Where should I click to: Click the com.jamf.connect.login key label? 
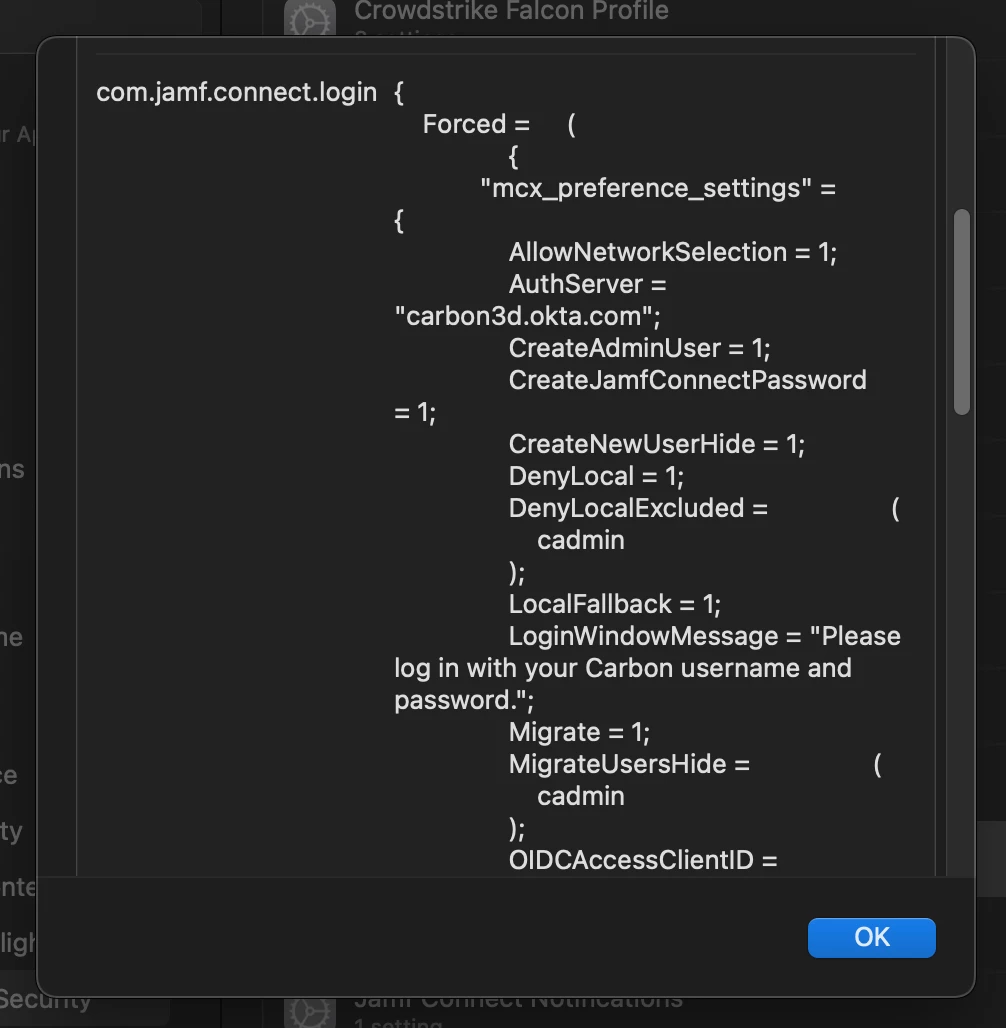[236, 92]
